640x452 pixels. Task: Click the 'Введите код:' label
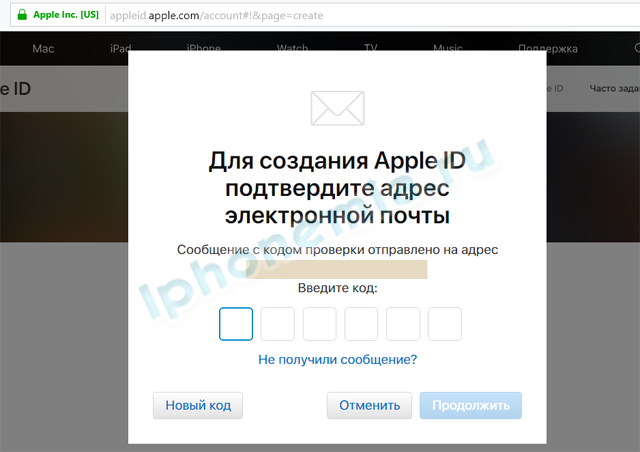tap(338, 288)
